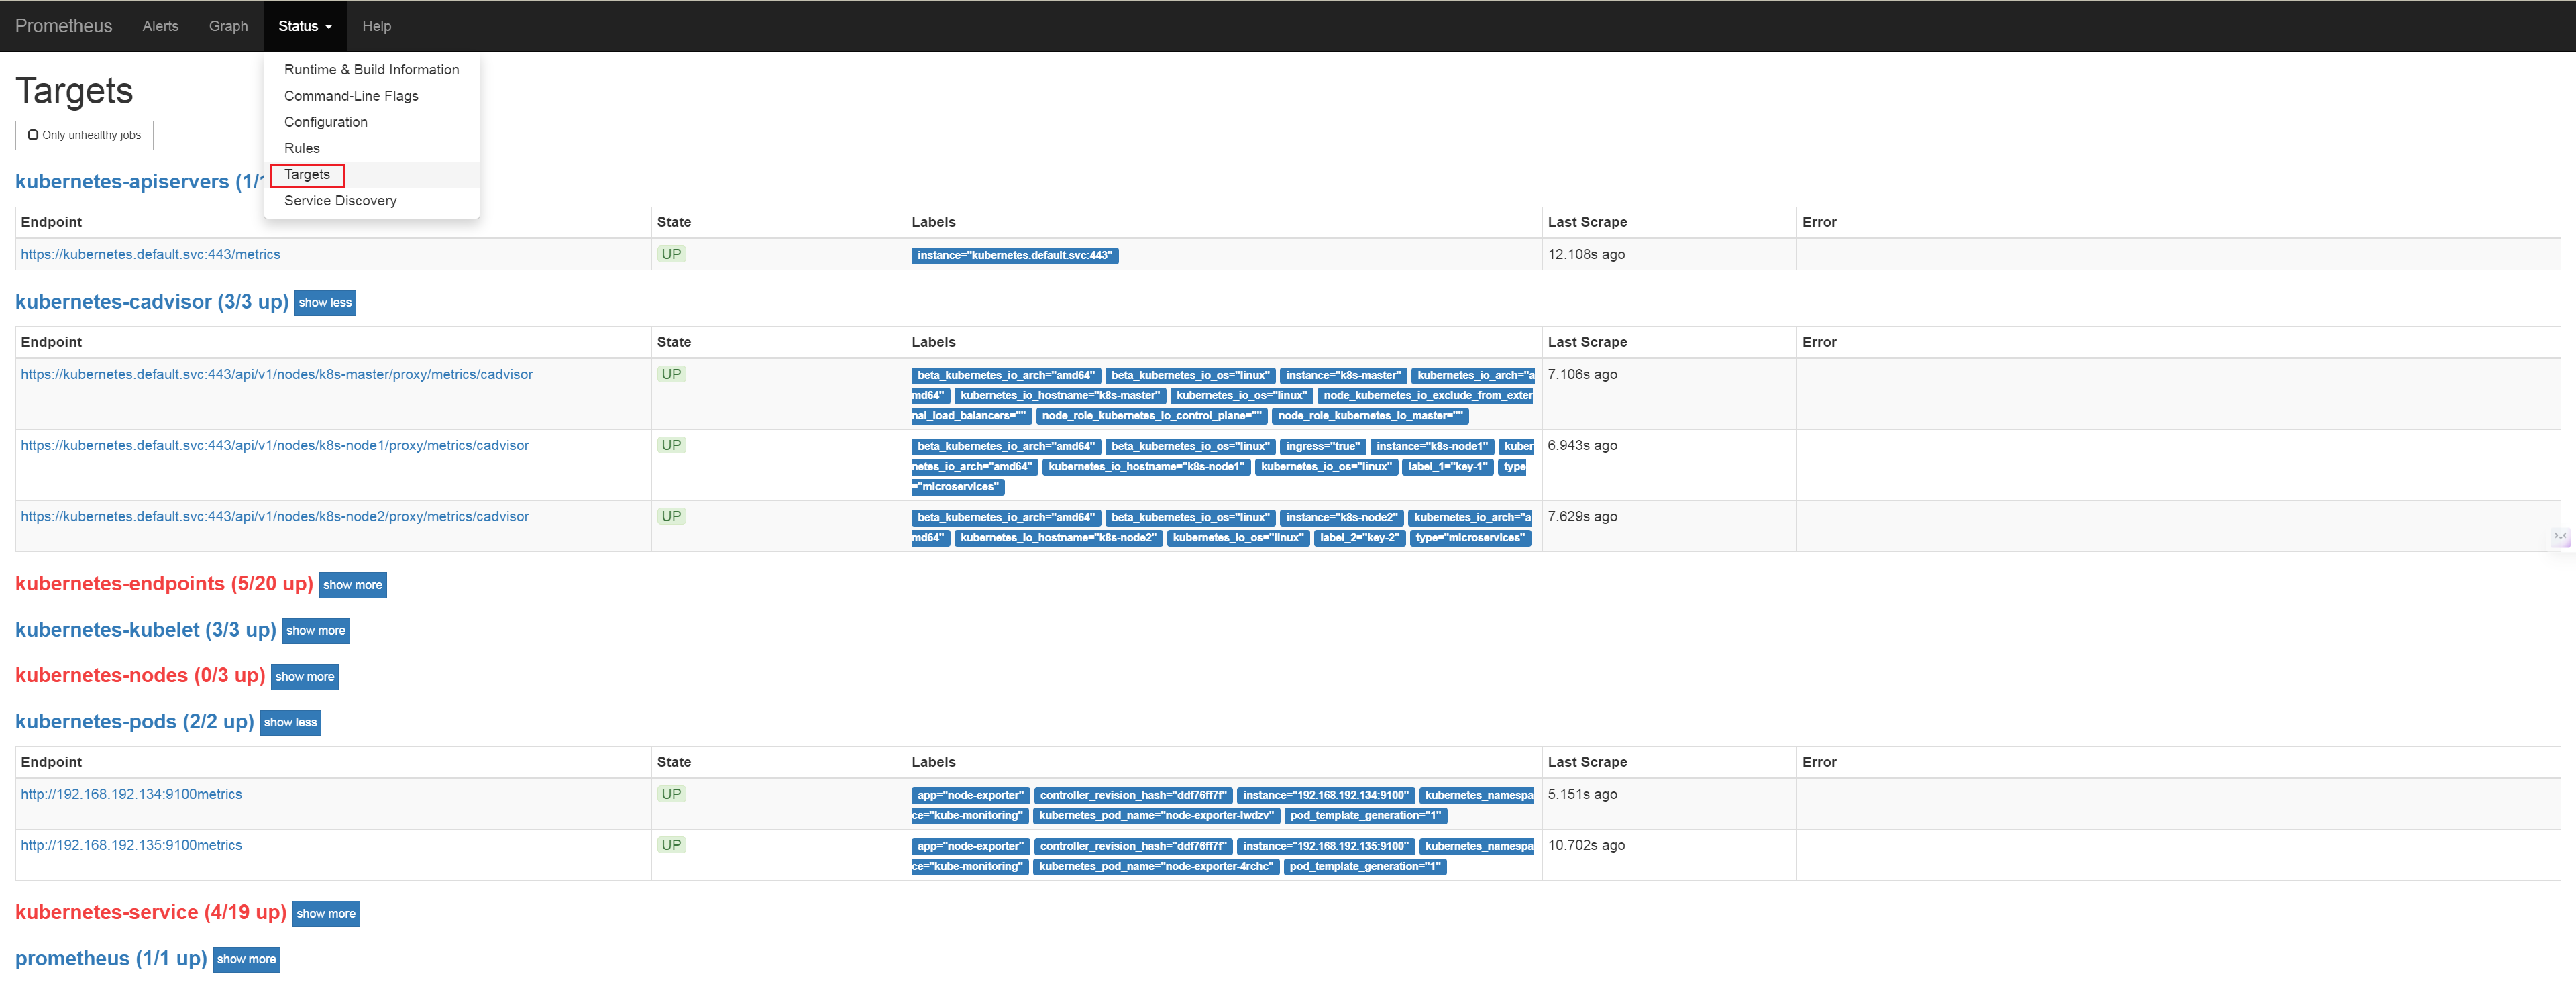Select Targets from the Status menu
Image resolution: width=2576 pixels, height=984 pixels.
coord(306,174)
